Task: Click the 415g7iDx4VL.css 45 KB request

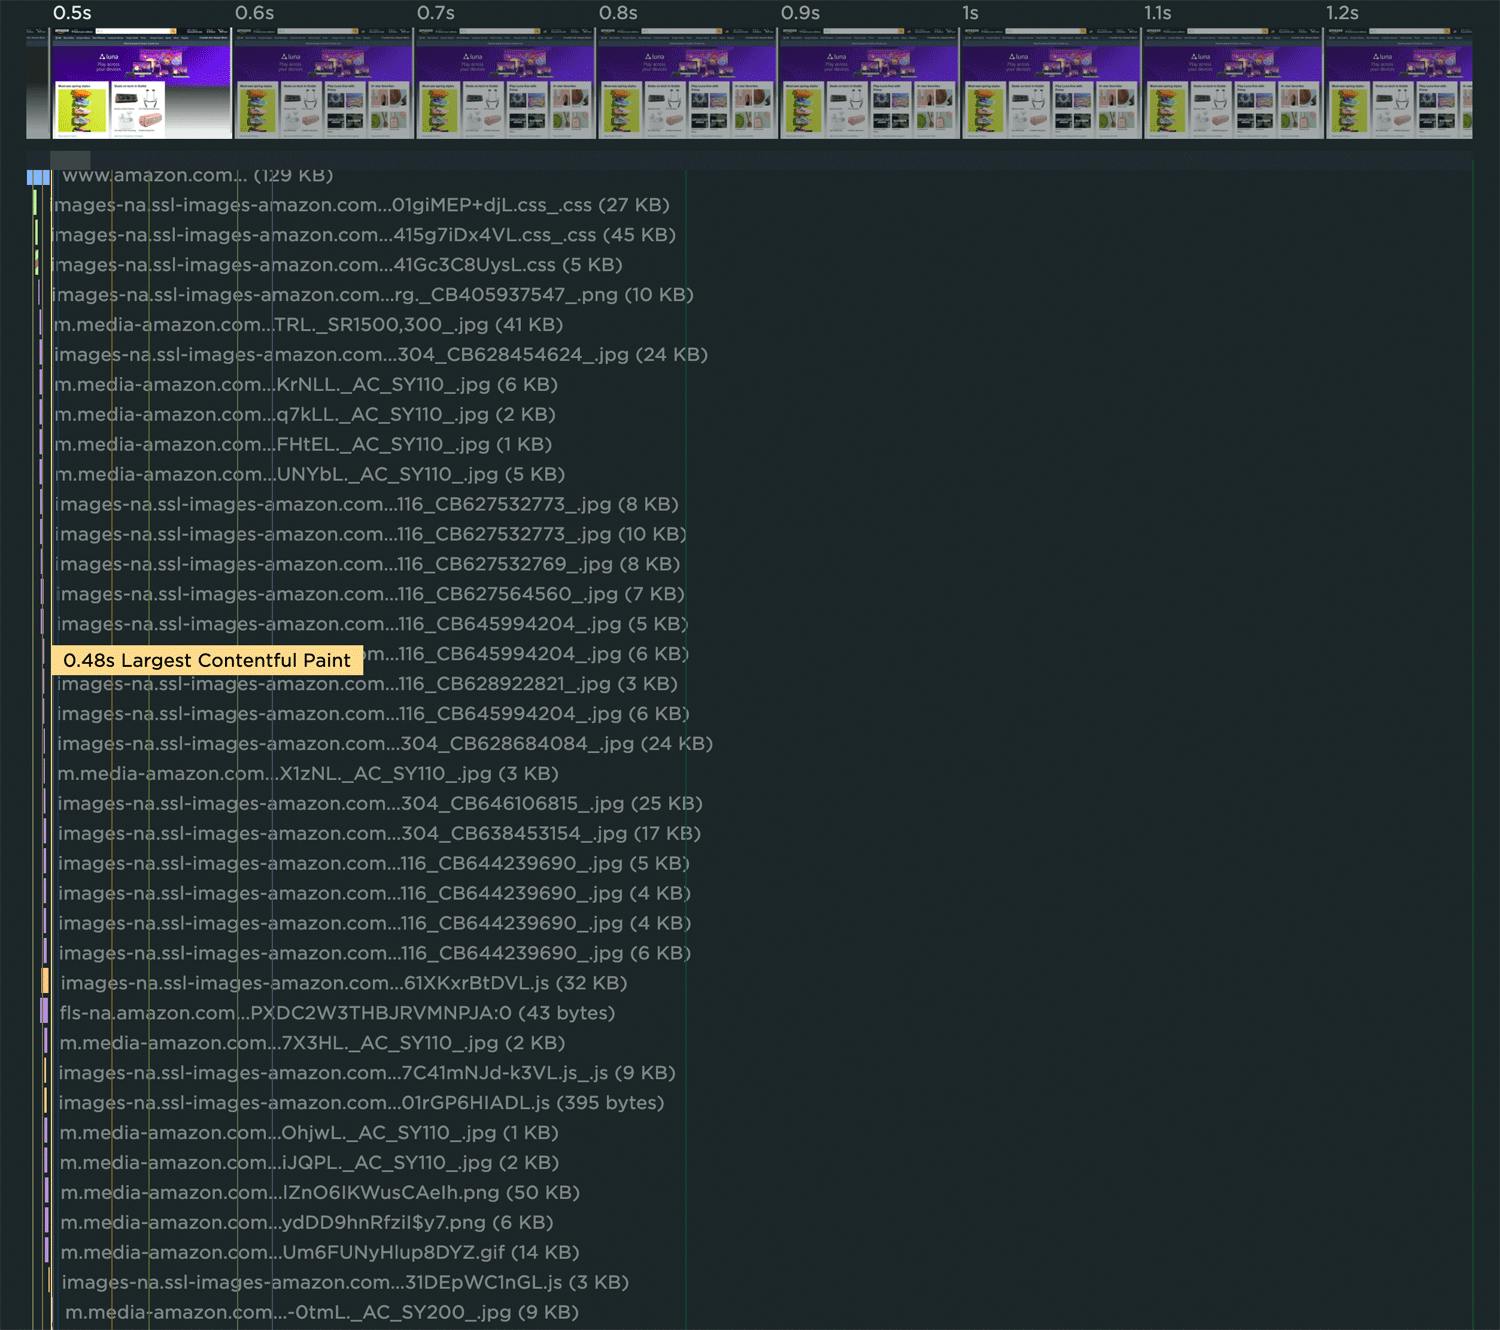Action: pos(363,235)
